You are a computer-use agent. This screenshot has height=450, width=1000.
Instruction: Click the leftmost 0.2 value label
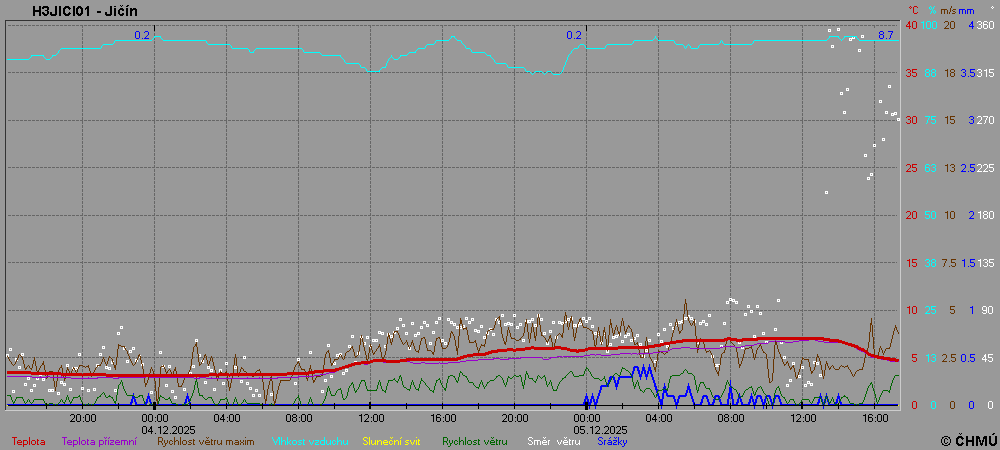pos(142,35)
